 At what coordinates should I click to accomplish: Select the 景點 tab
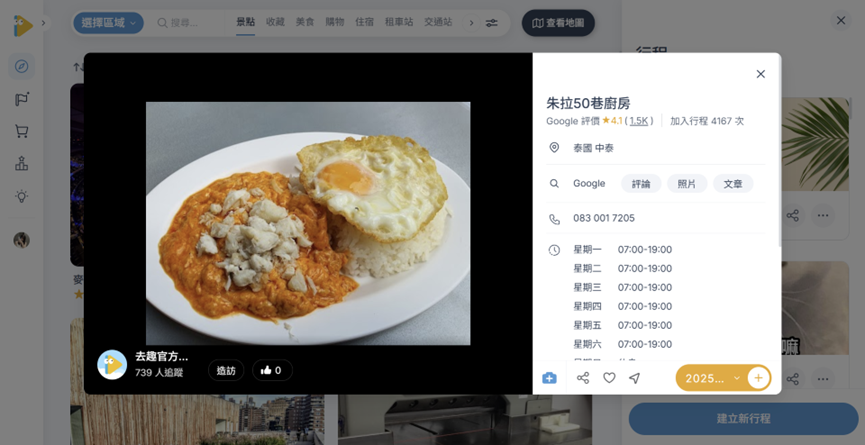pos(245,22)
